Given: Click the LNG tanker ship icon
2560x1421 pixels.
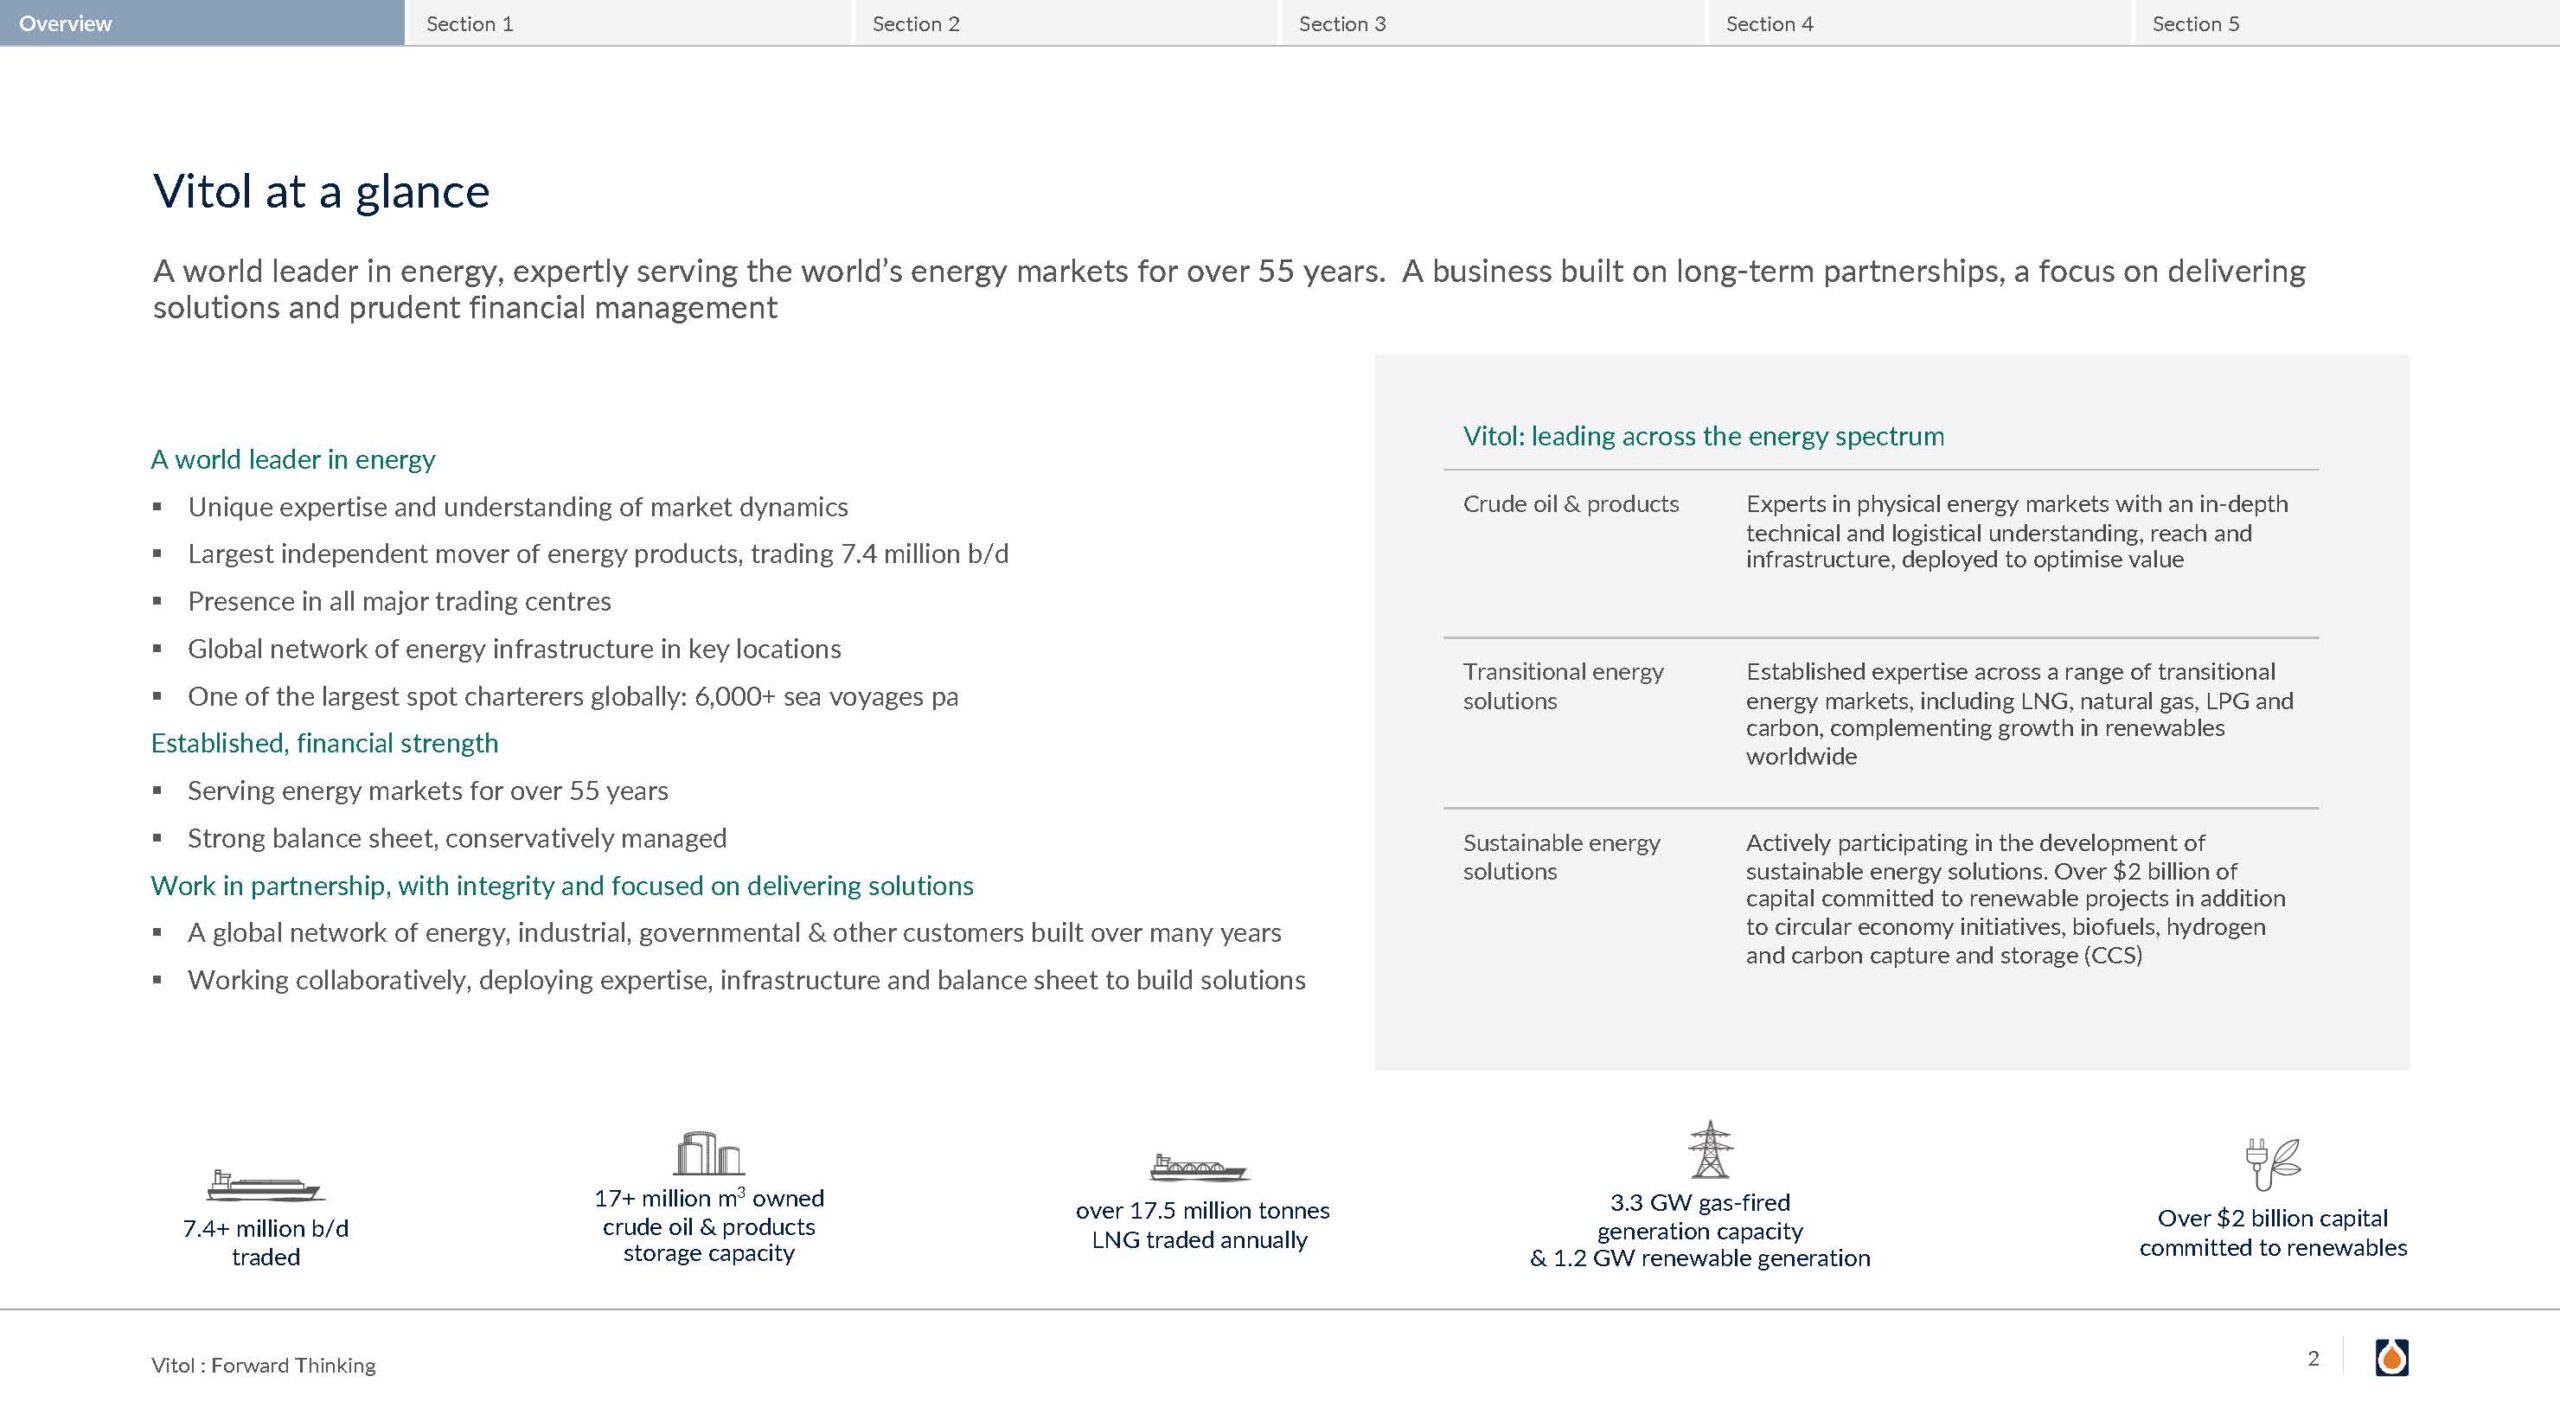Looking at the screenshot, I should pyautogui.click(x=1198, y=1167).
